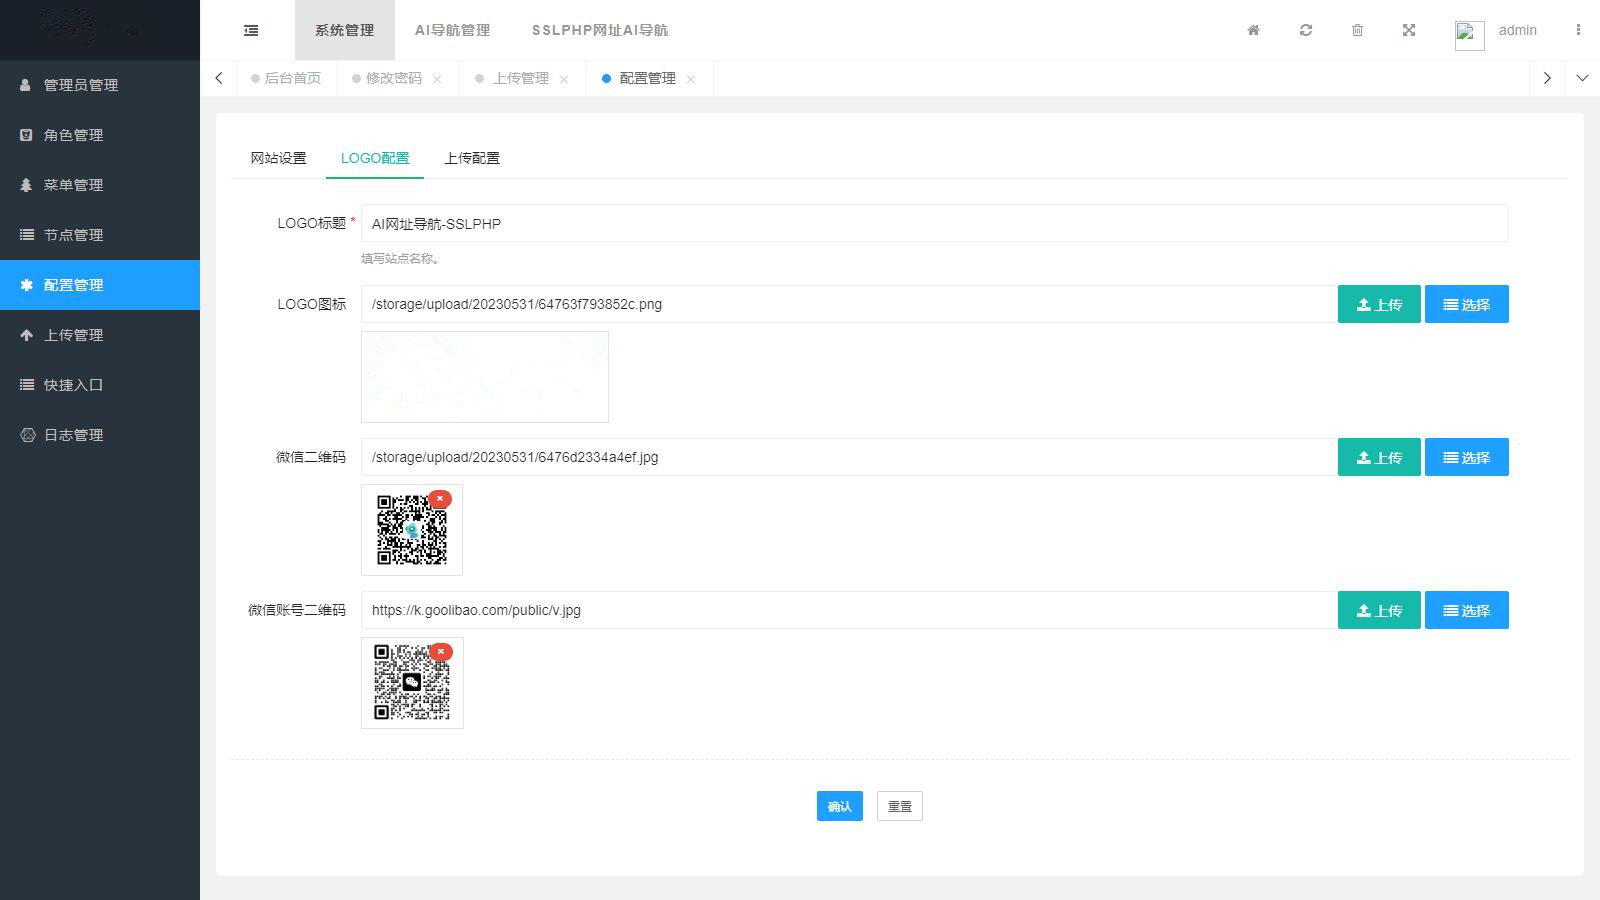Image resolution: width=1600 pixels, height=900 pixels.
Task: Open the 上传配置 config tab
Action: [x=472, y=158]
